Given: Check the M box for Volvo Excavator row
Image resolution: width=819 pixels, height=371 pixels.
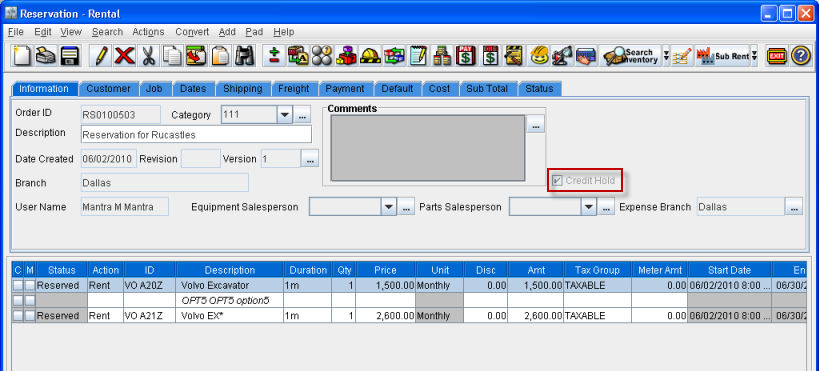Looking at the screenshot, I should 30,286.
